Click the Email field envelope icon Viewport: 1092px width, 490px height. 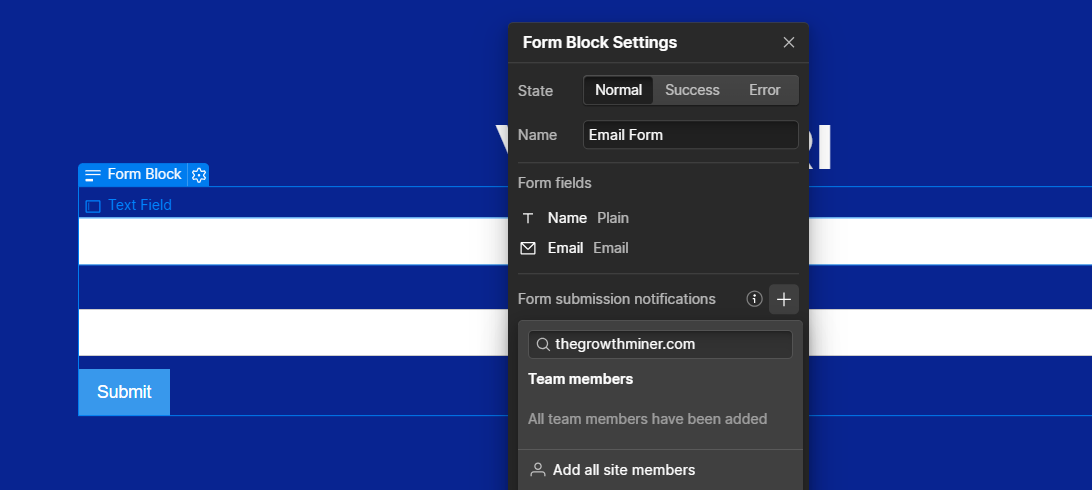pos(528,248)
